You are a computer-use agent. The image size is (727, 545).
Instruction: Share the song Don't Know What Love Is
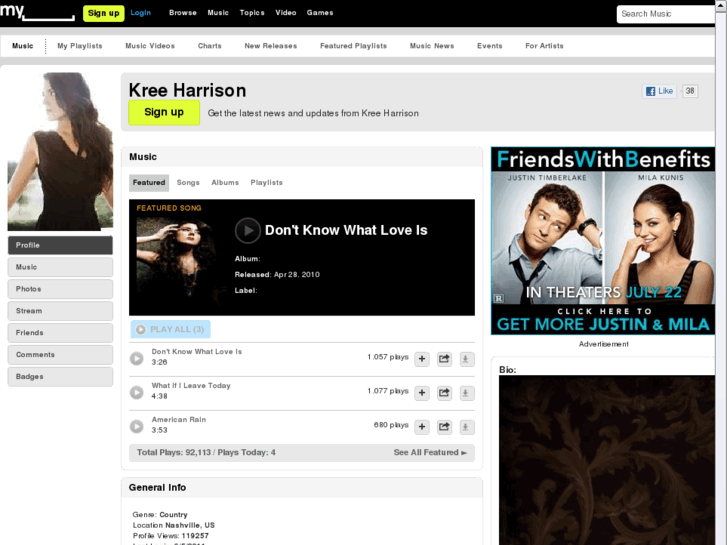click(x=444, y=359)
